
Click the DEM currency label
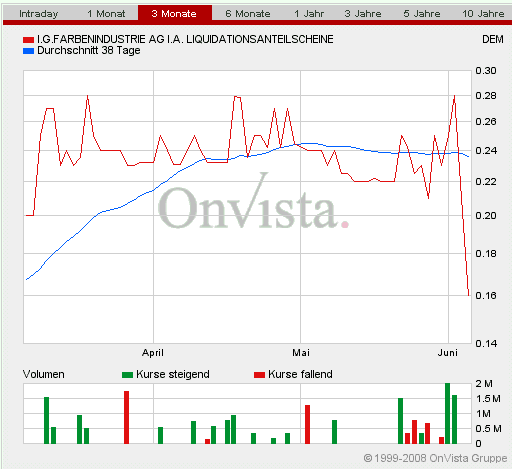[x=493, y=39]
